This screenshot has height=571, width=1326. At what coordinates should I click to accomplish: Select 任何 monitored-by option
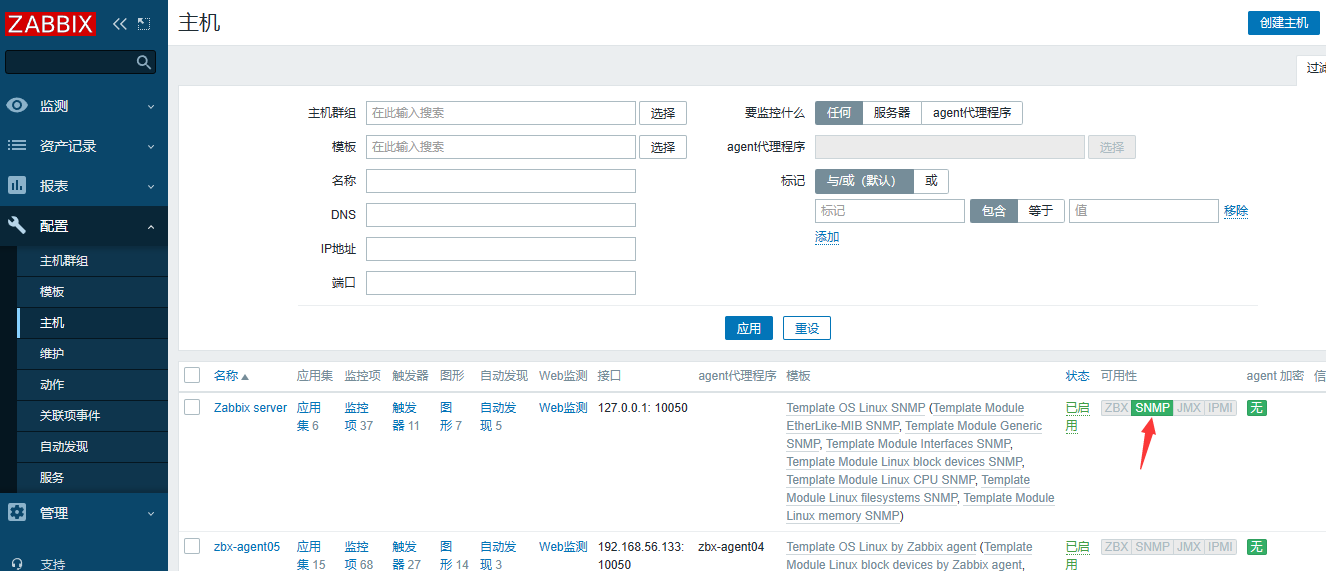(839, 113)
